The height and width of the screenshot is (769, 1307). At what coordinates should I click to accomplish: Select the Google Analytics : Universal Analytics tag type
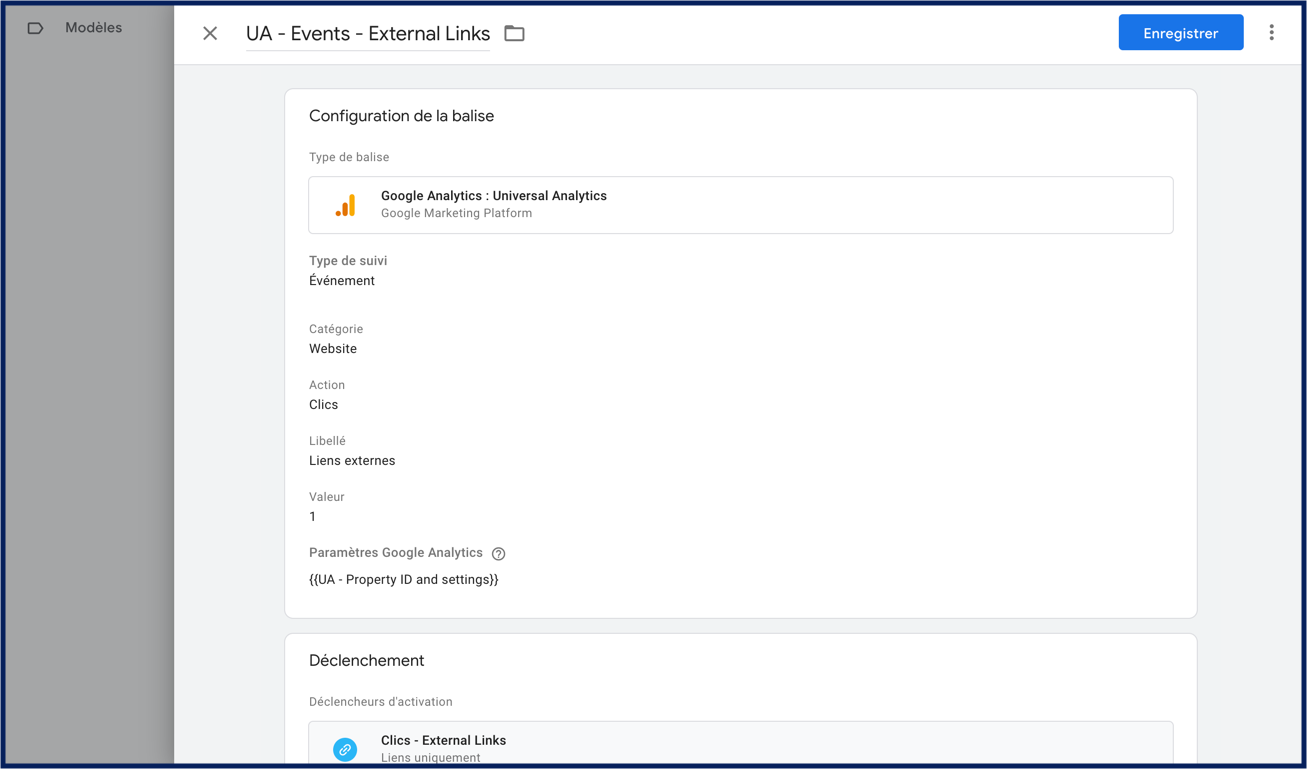741,205
